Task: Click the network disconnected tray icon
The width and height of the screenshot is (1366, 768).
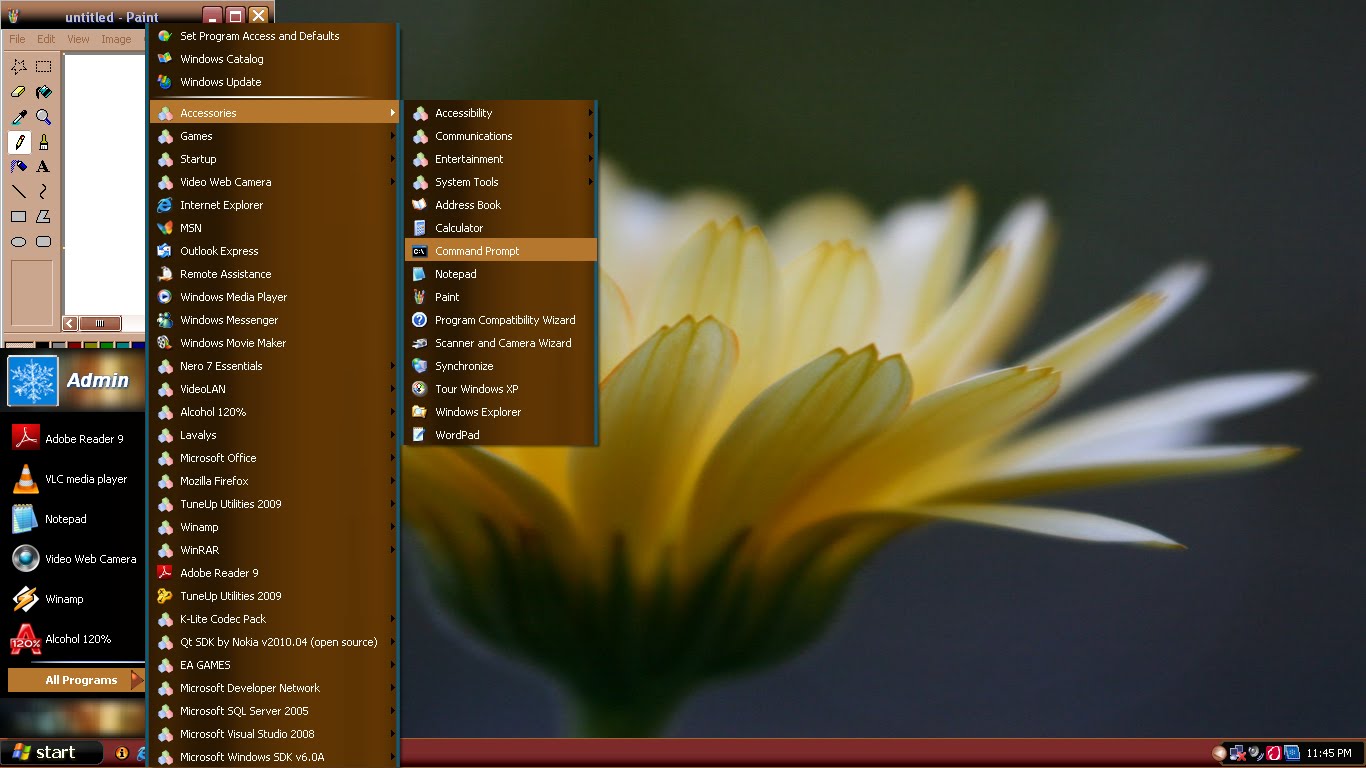Action: point(1238,753)
